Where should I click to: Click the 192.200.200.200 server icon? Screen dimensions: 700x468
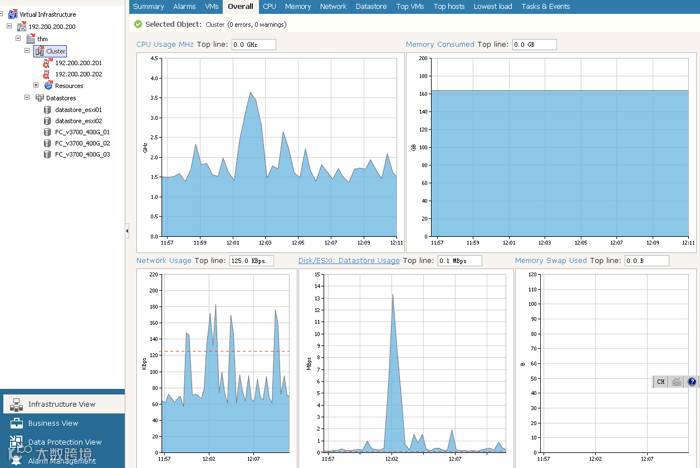tap(21, 26)
